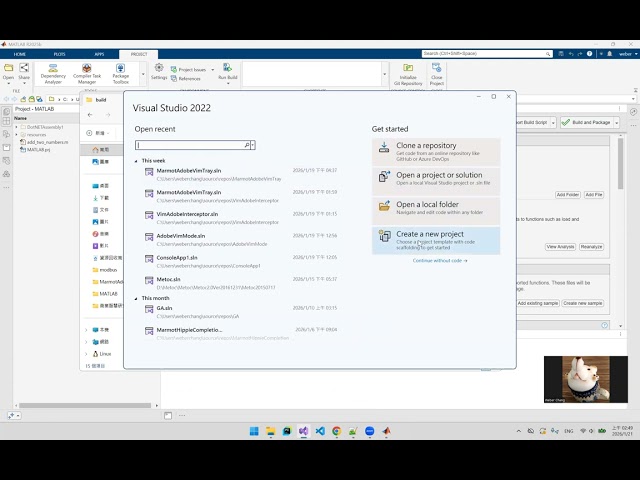Expand DotNETAssembly1 folder in project tree

pos(16,127)
